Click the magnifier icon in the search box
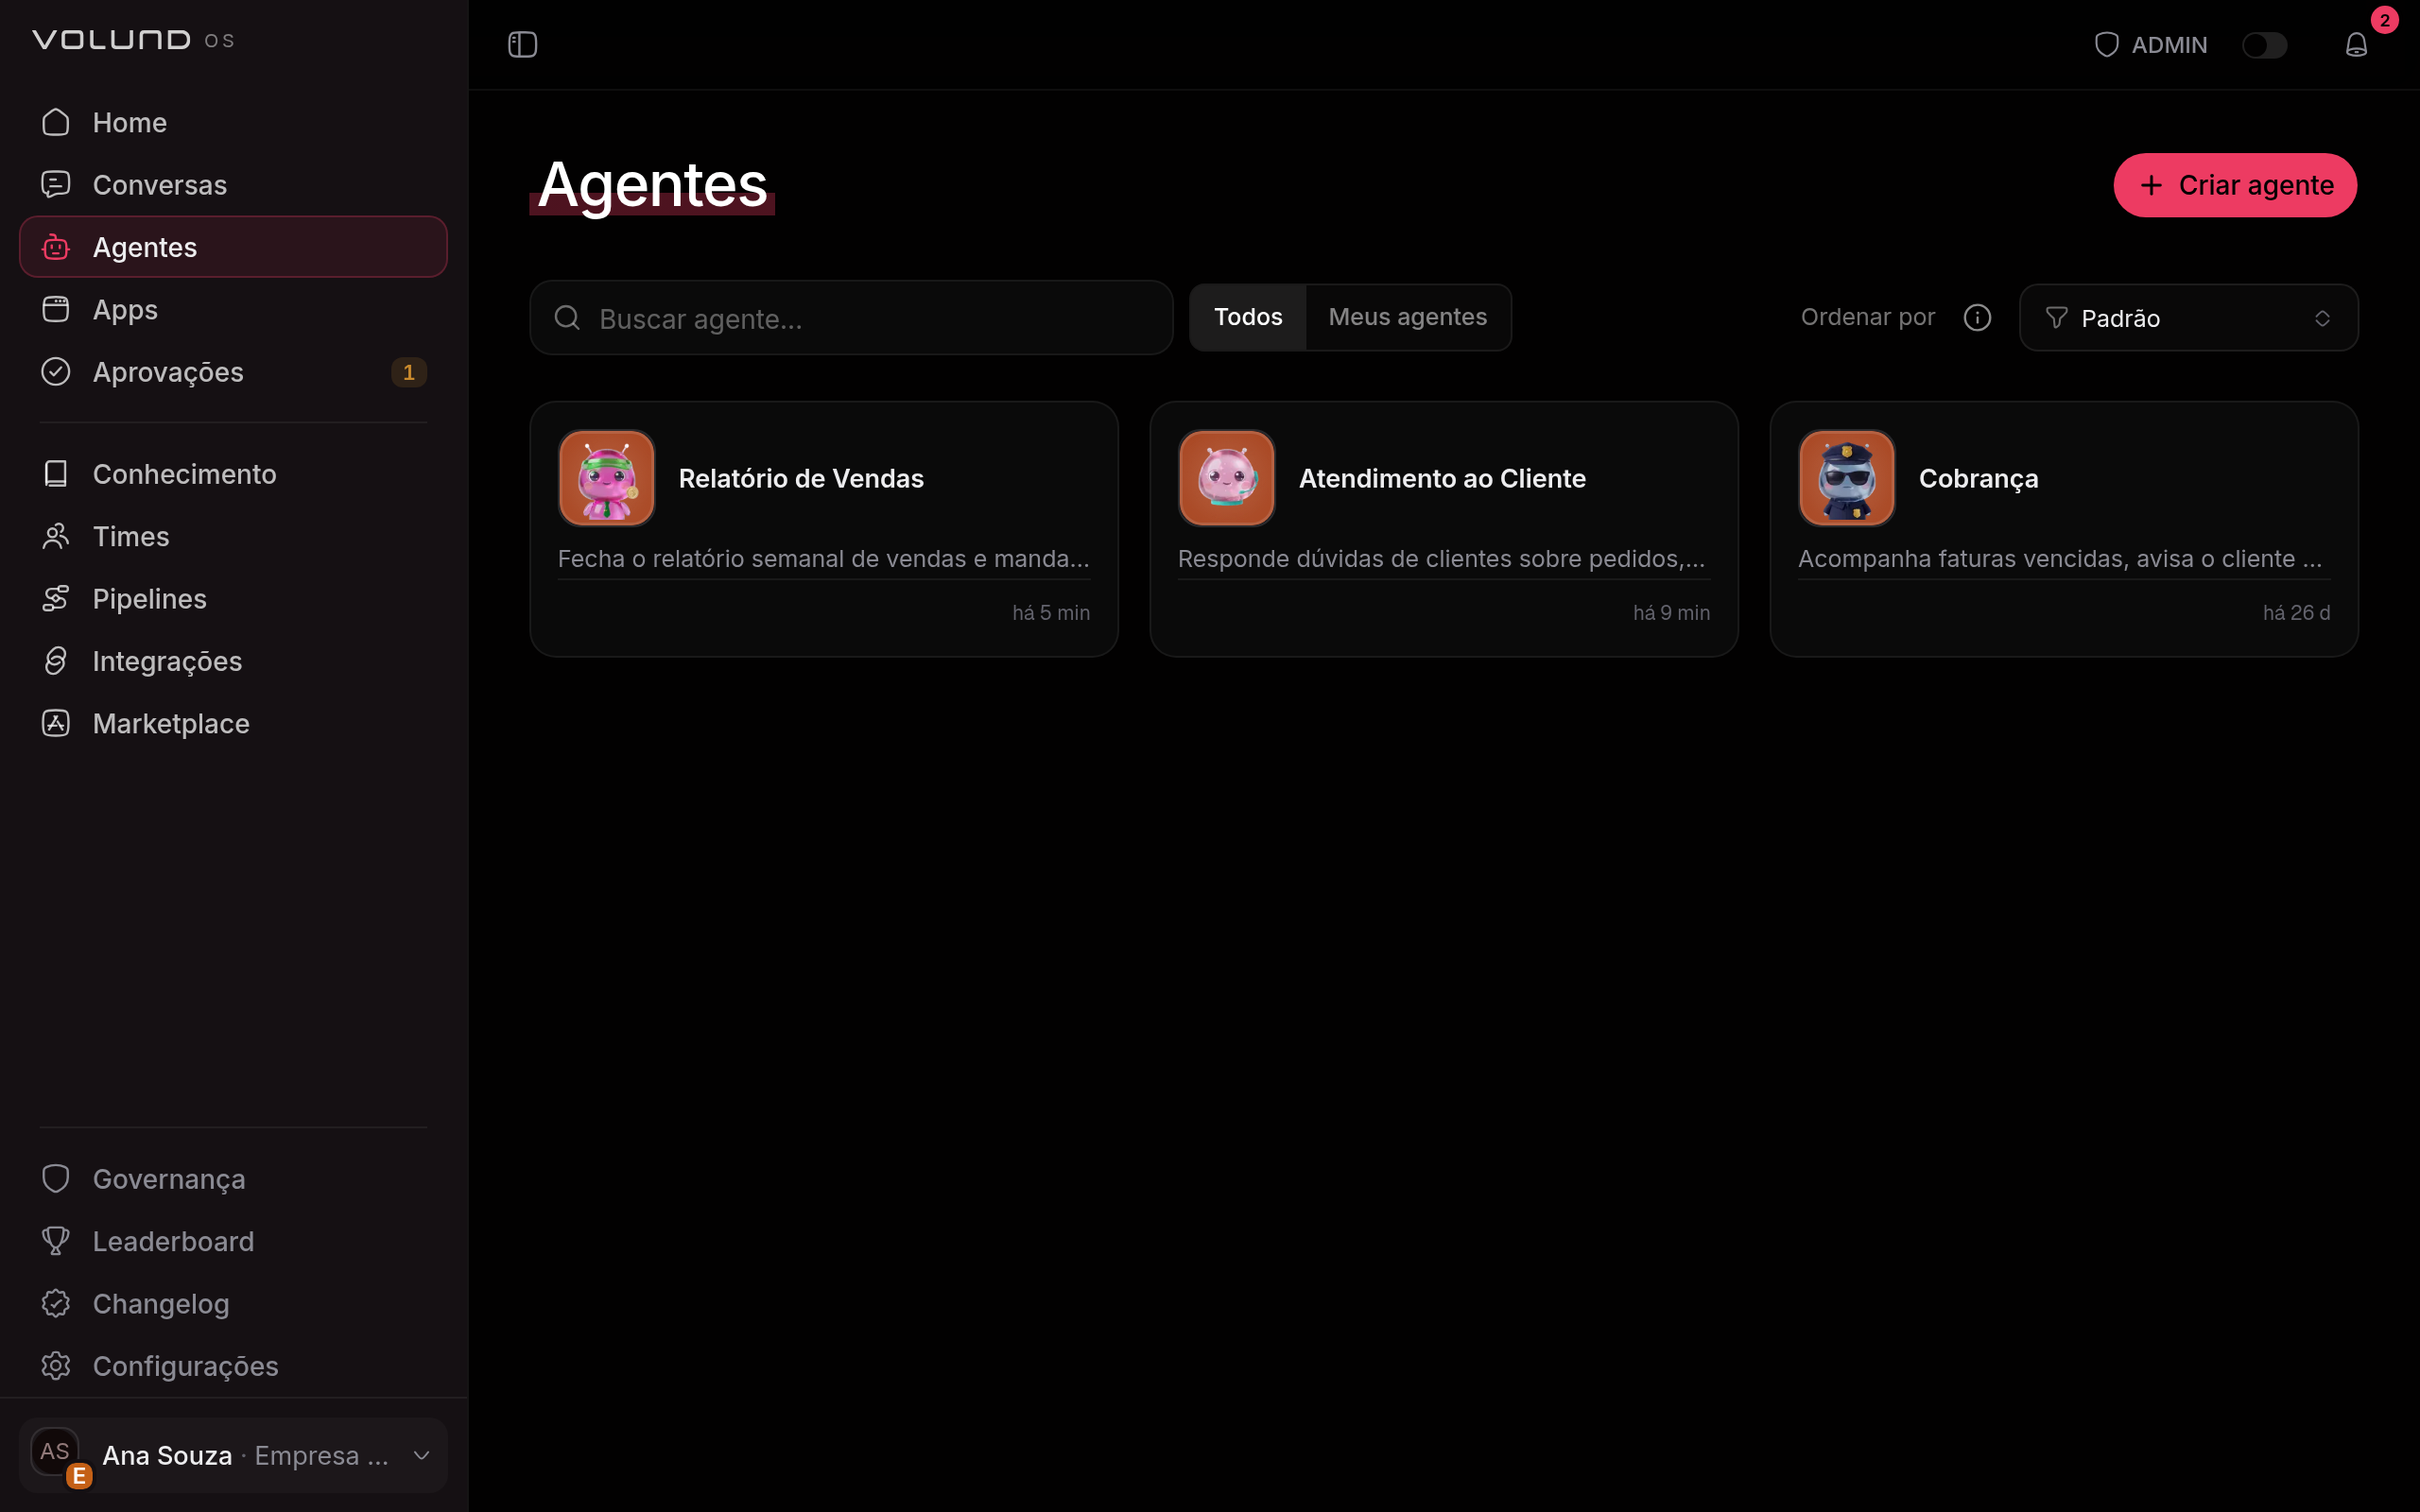Image resolution: width=2420 pixels, height=1512 pixels. [x=567, y=318]
